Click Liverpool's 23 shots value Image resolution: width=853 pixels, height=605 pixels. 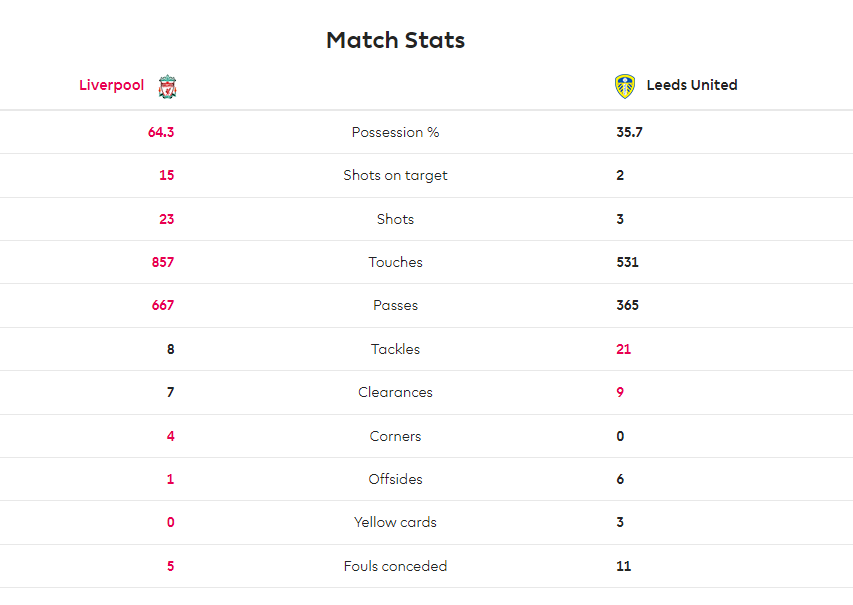tap(166, 219)
